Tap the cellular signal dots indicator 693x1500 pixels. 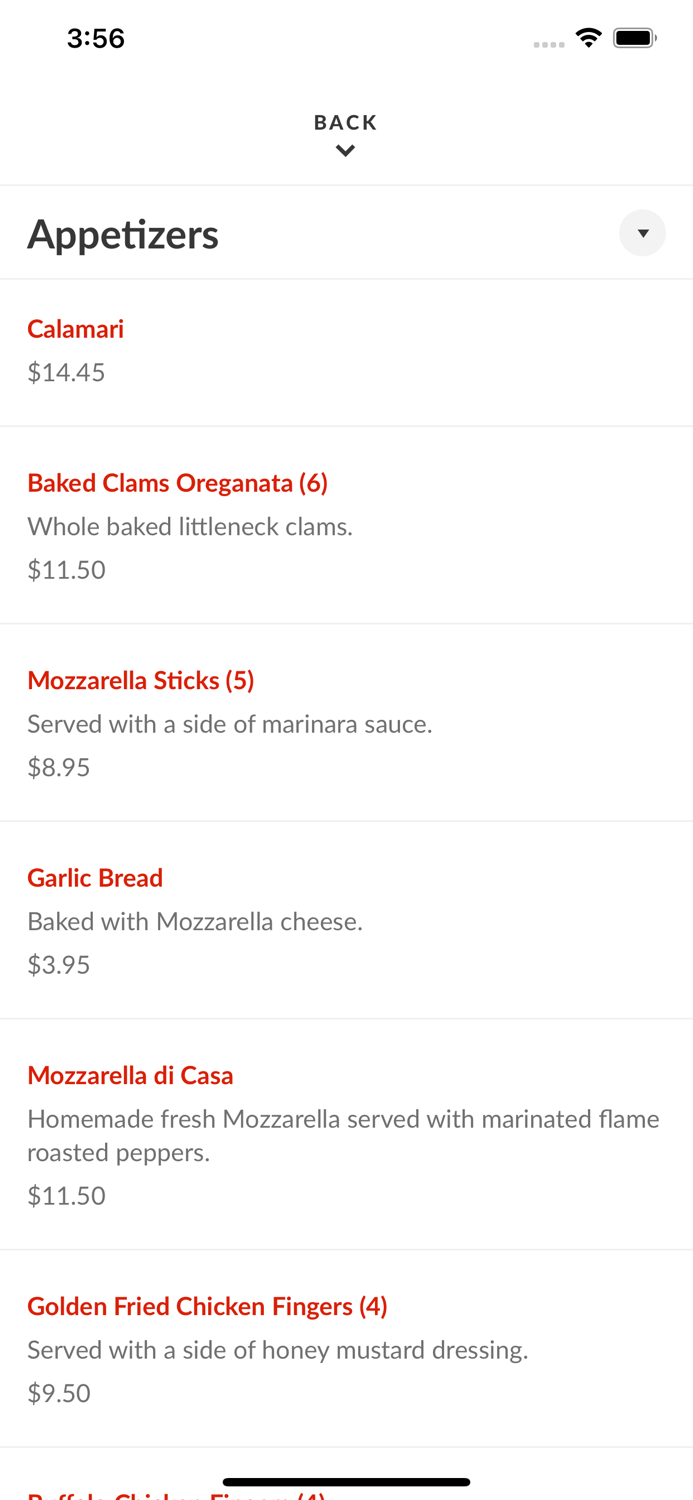549,42
